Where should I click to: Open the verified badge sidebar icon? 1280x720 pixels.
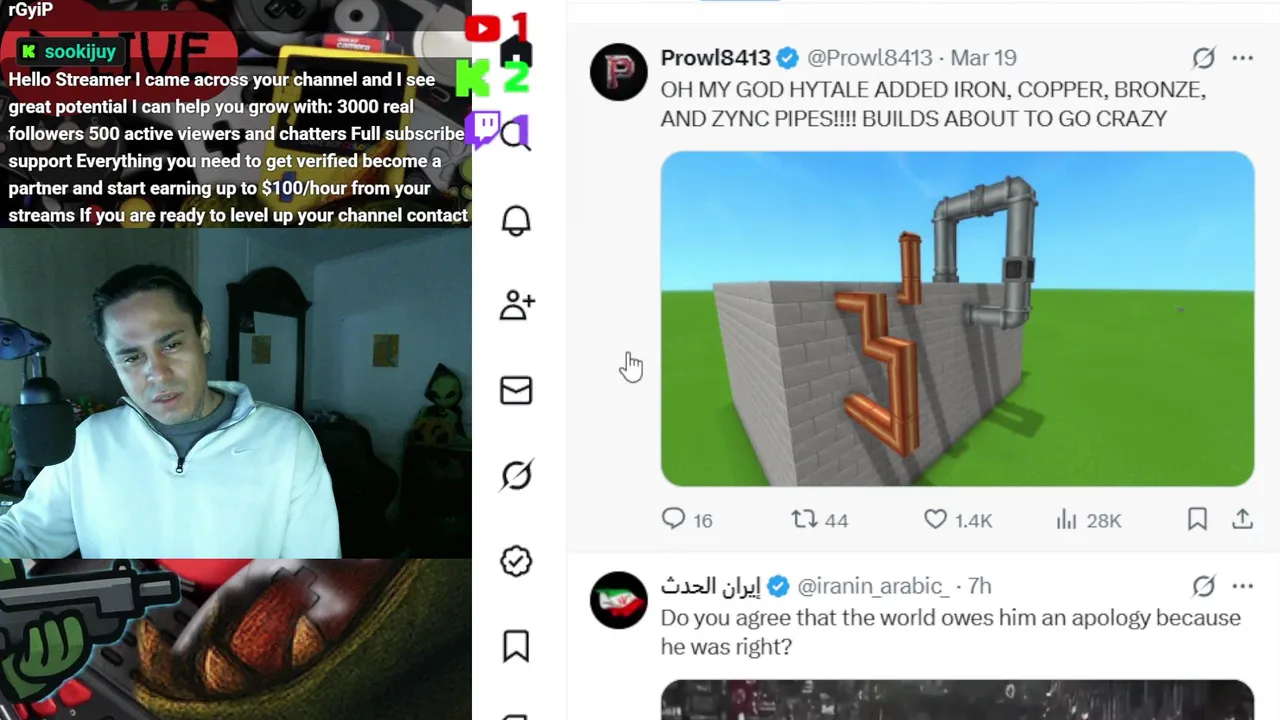click(x=516, y=561)
